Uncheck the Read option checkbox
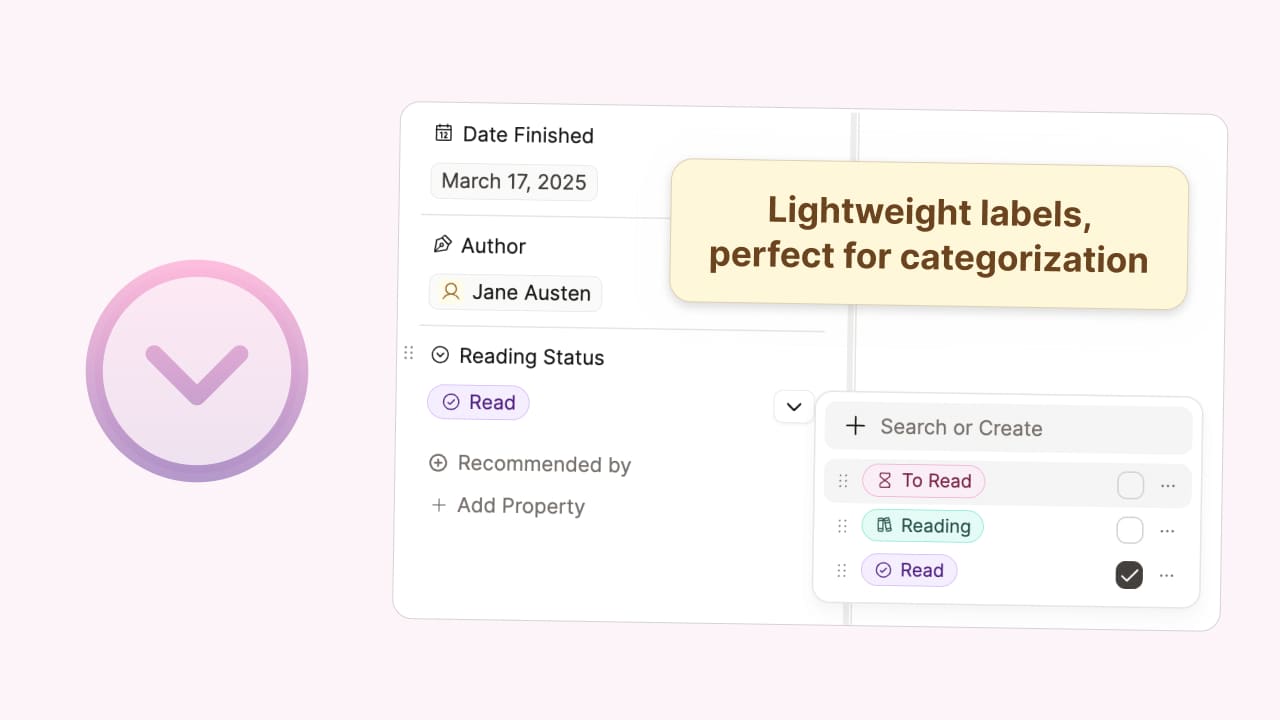The height and width of the screenshot is (720, 1280). click(x=1129, y=574)
